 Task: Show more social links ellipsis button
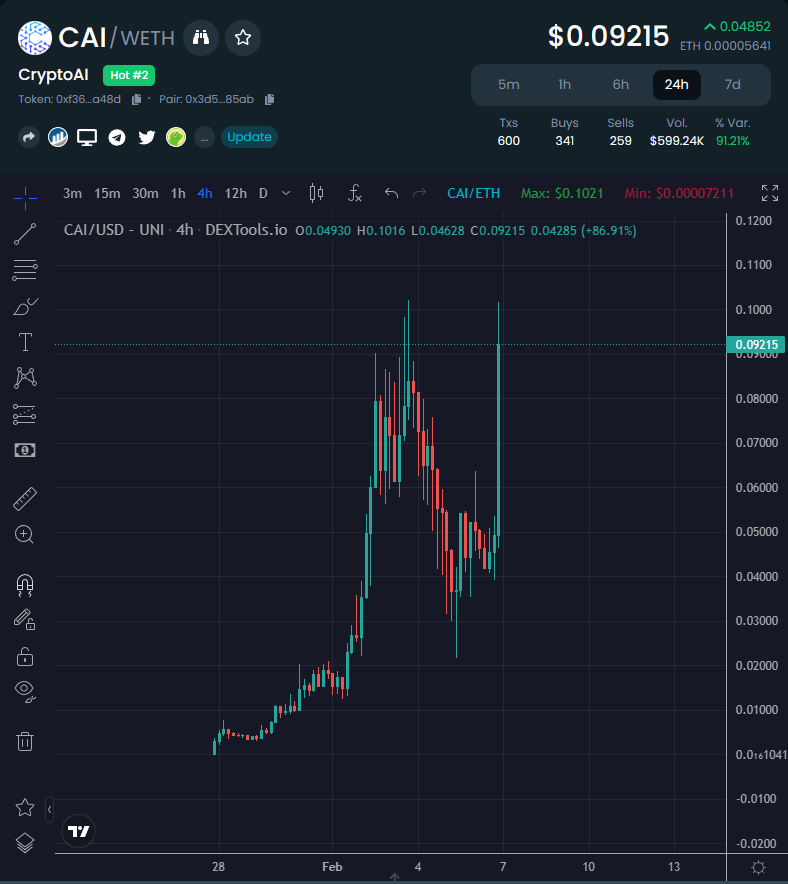pyautogui.click(x=204, y=137)
